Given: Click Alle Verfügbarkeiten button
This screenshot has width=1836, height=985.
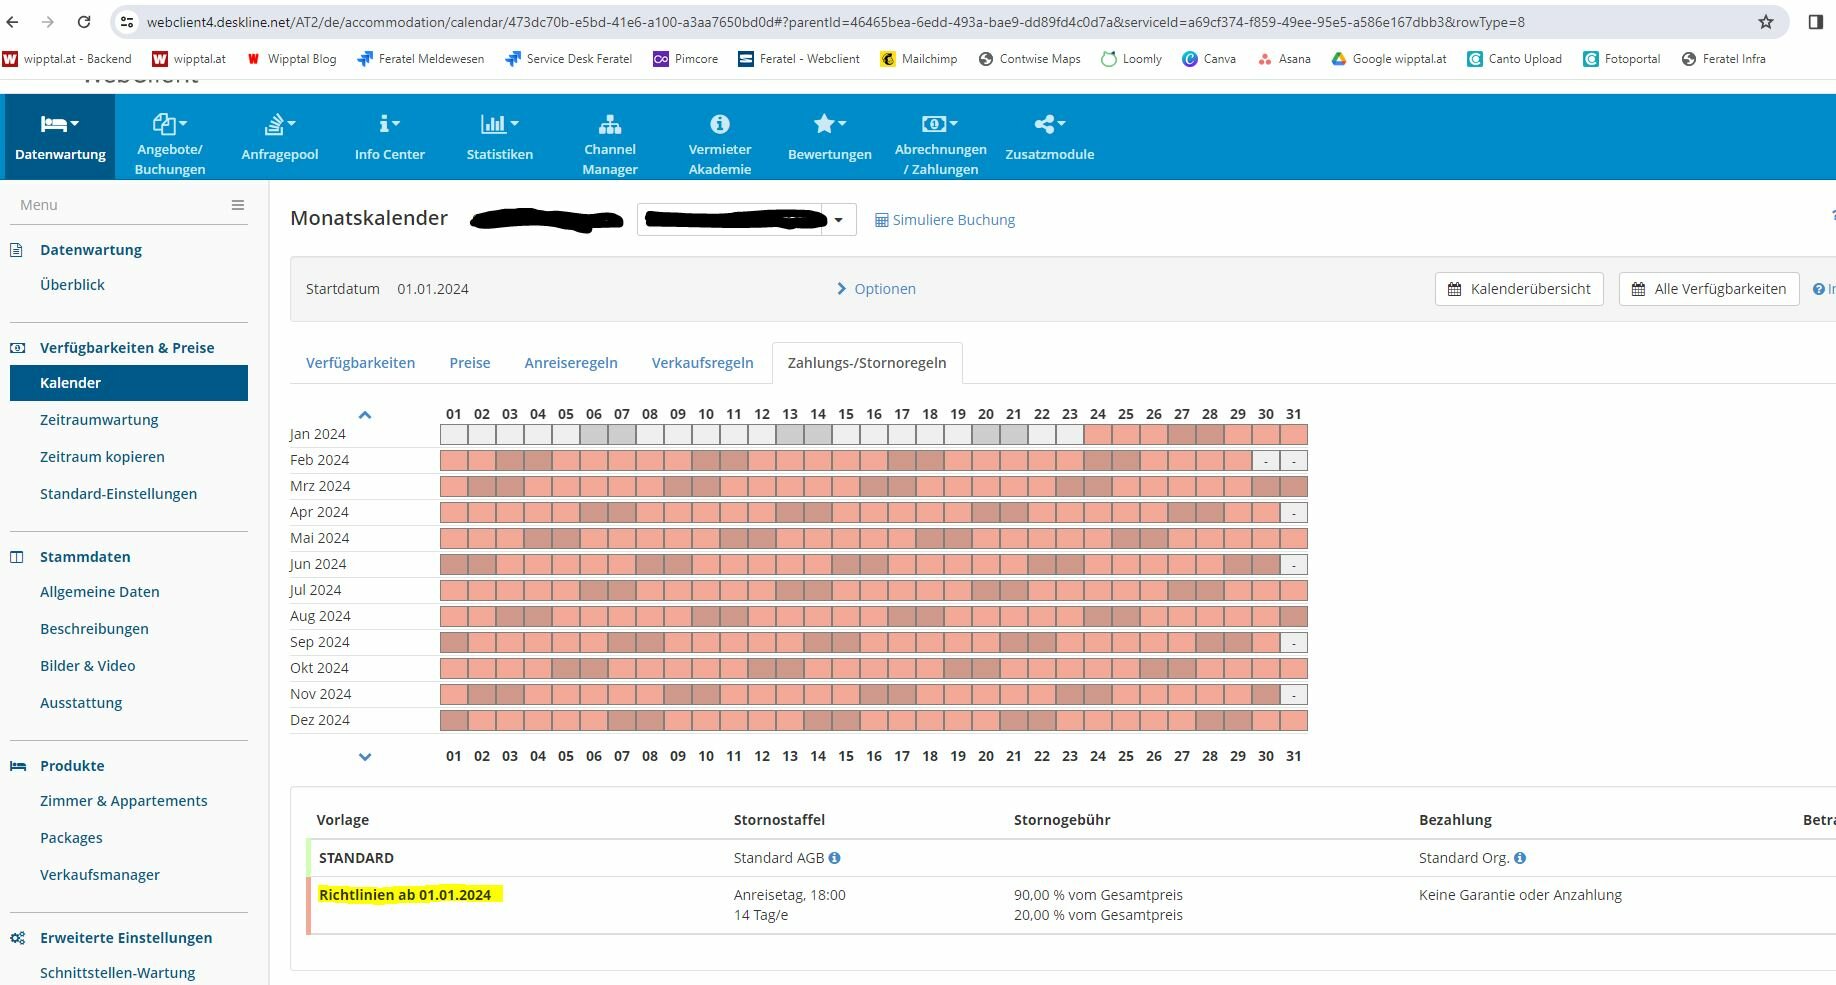Looking at the screenshot, I should 1709,289.
